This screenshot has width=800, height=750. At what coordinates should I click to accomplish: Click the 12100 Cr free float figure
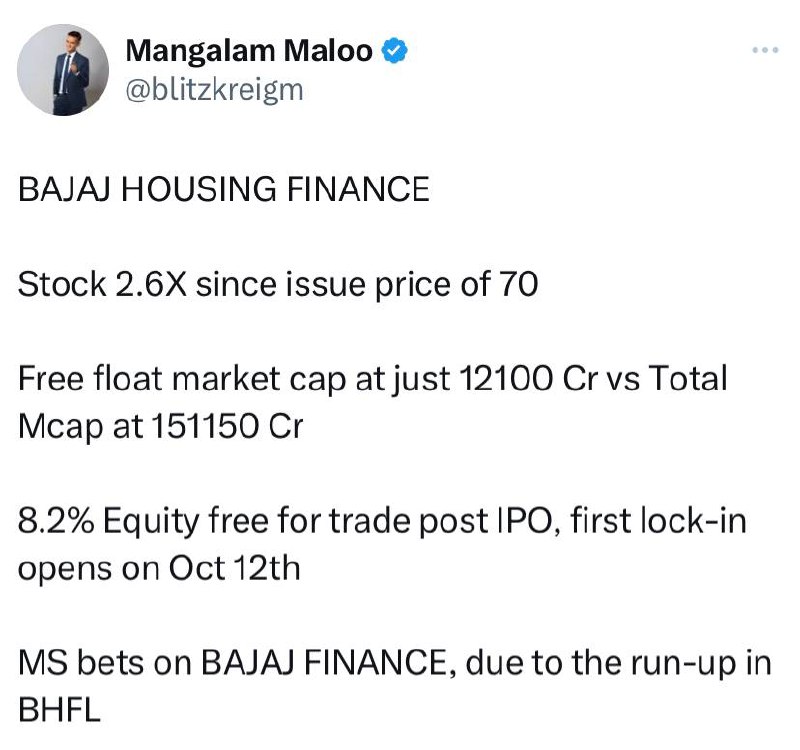(x=529, y=379)
